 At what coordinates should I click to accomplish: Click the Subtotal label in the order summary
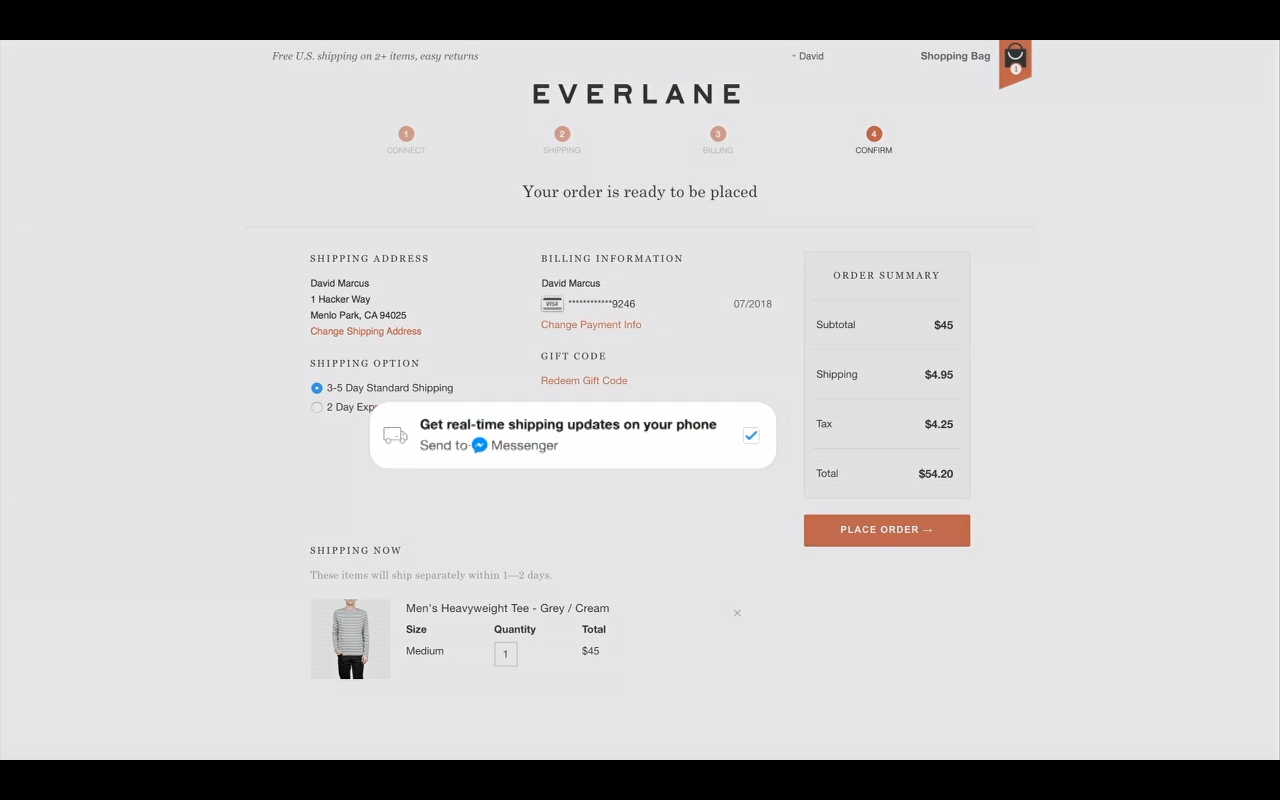836,325
